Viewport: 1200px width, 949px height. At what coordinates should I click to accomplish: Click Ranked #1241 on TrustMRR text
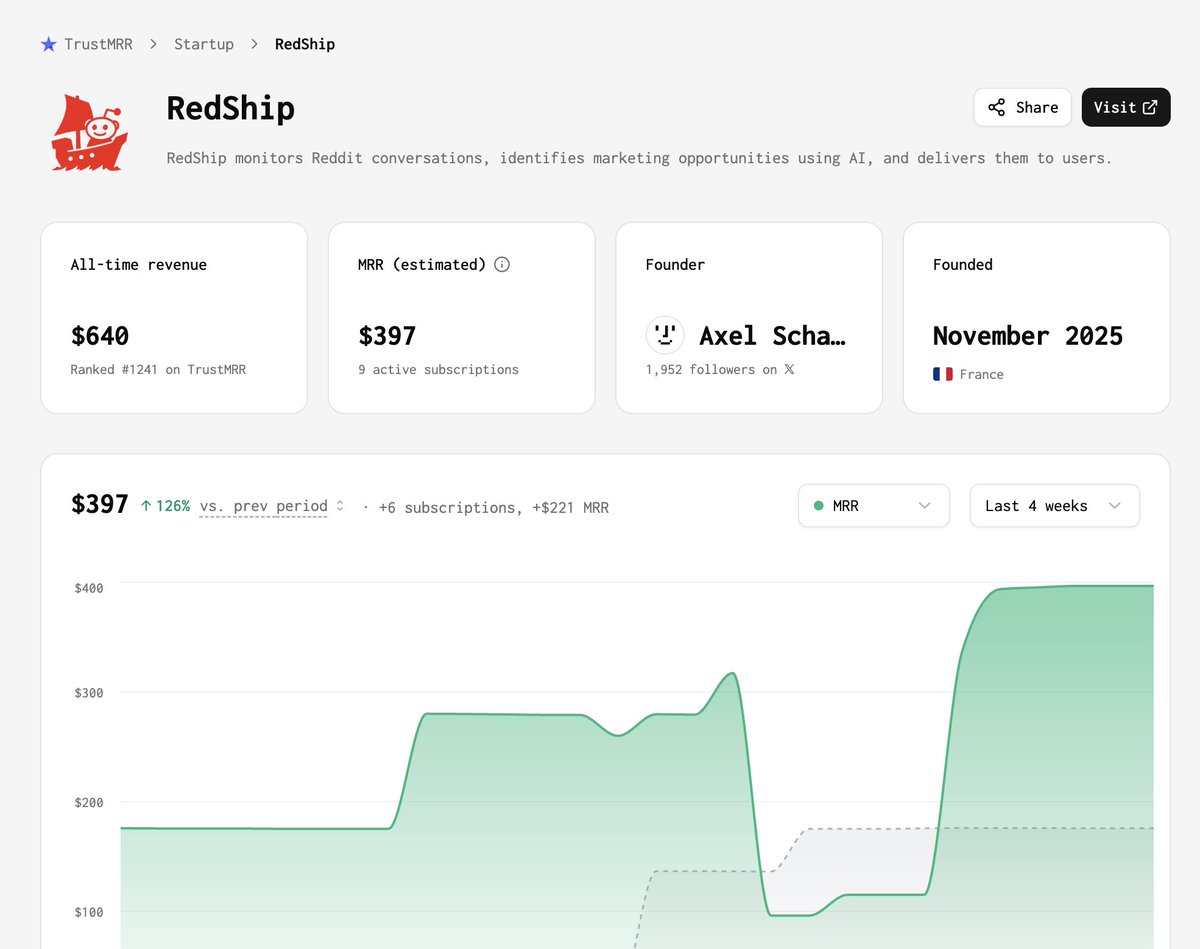point(158,370)
